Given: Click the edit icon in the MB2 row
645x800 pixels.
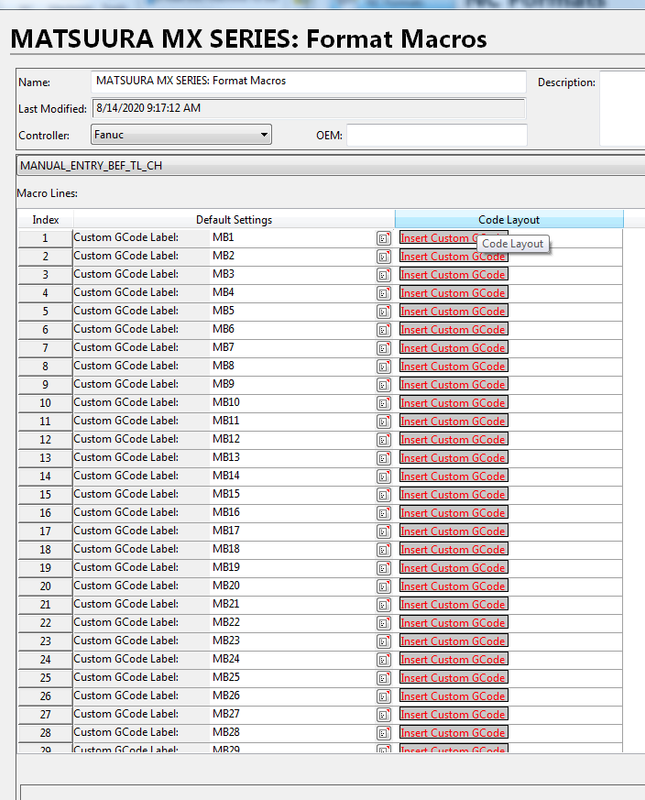Looking at the screenshot, I should (x=384, y=257).
